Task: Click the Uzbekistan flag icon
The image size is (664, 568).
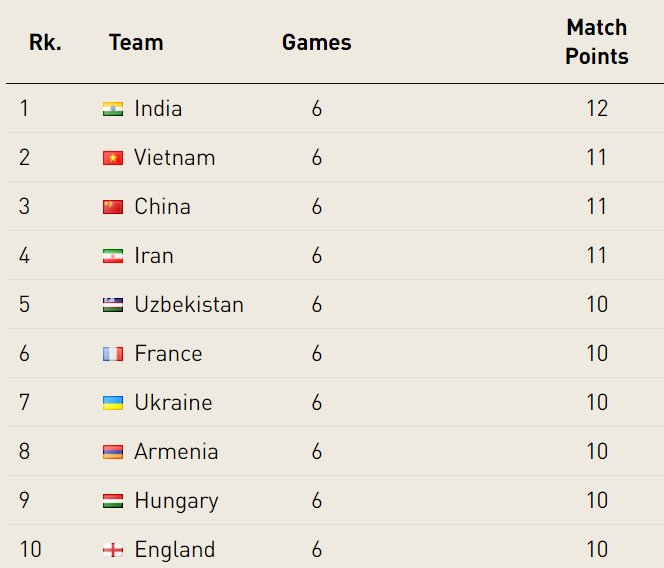Action: tap(113, 305)
